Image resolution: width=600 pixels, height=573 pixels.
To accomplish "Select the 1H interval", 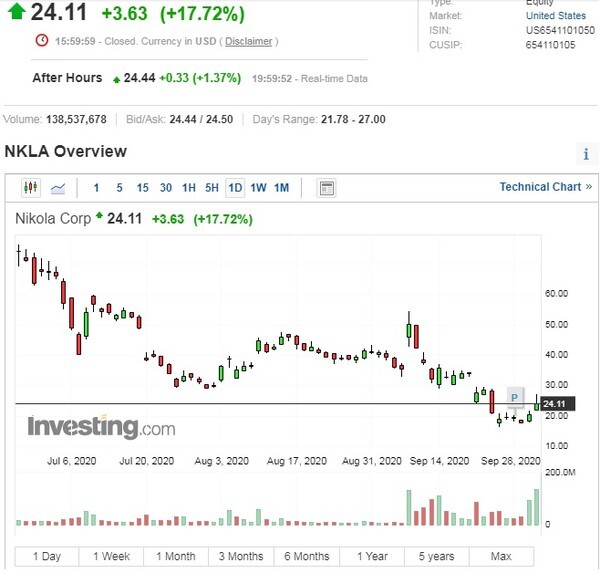I will 189,188.
